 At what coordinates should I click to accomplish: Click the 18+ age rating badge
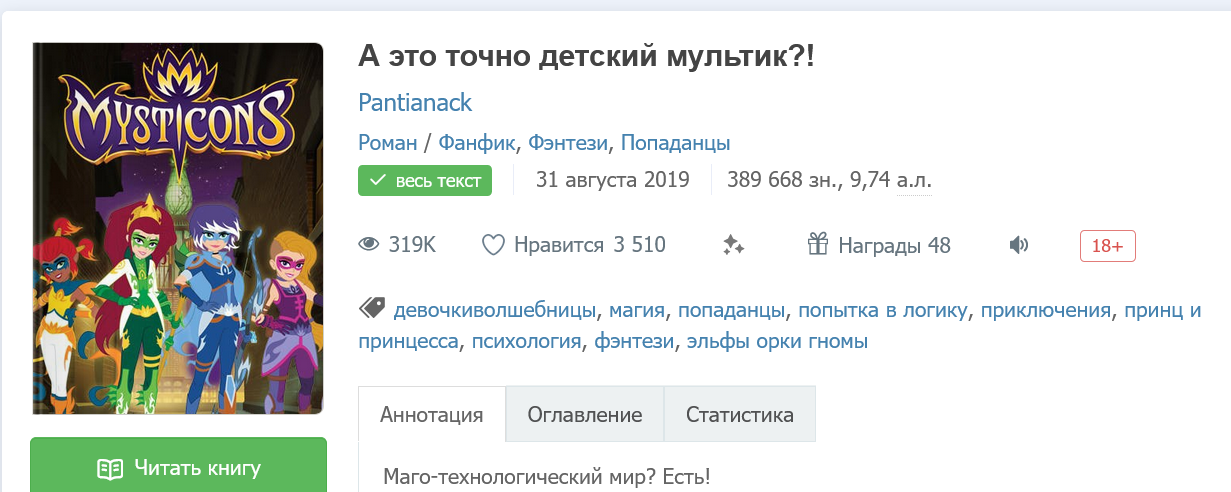(1107, 246)
